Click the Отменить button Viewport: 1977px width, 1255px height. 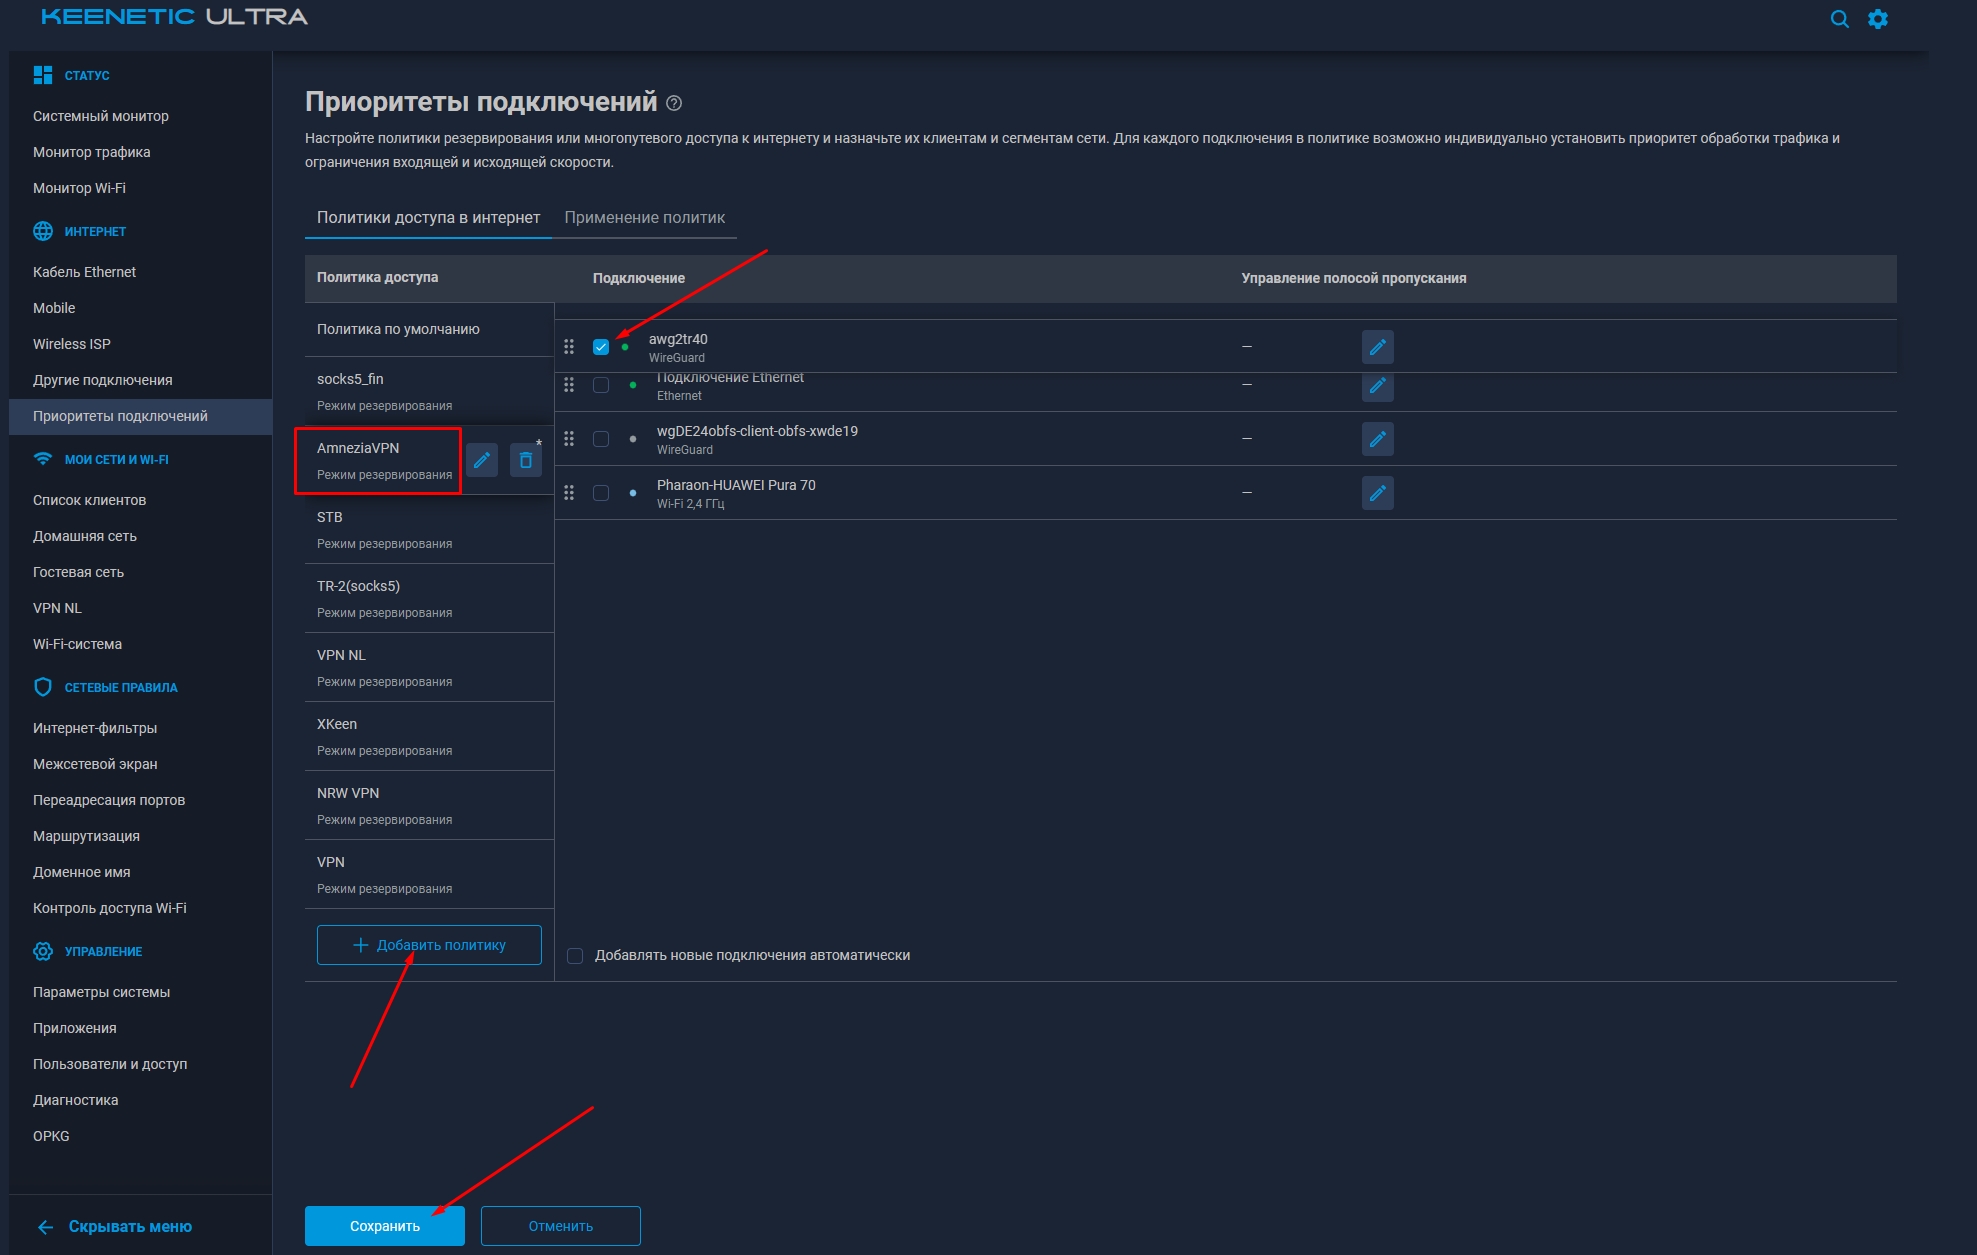click(560, 1226)
